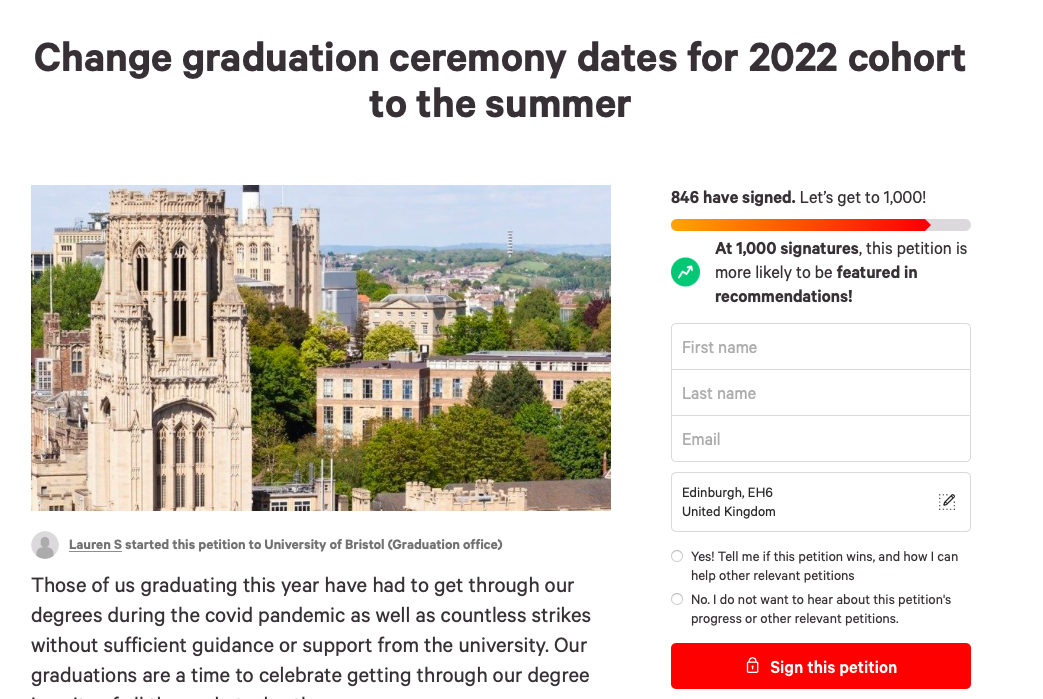Open the Lauren S profile link
The height and width of the screenshot is (699, 1043).
point(95,545)
